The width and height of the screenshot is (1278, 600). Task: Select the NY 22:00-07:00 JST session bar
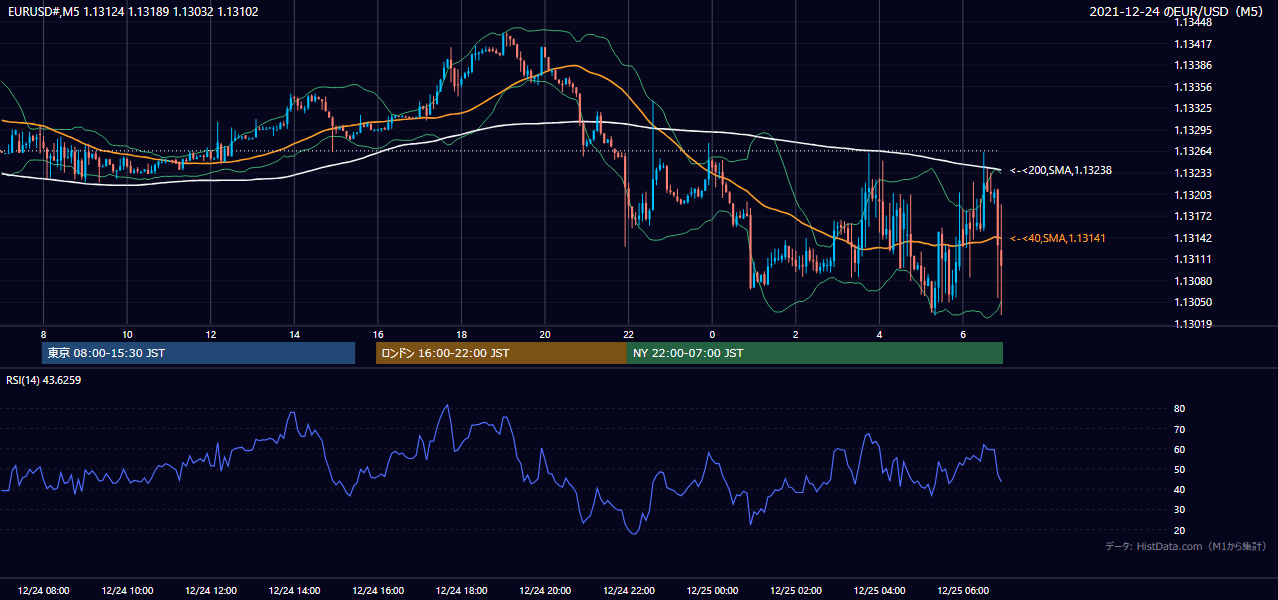(815, 353)
